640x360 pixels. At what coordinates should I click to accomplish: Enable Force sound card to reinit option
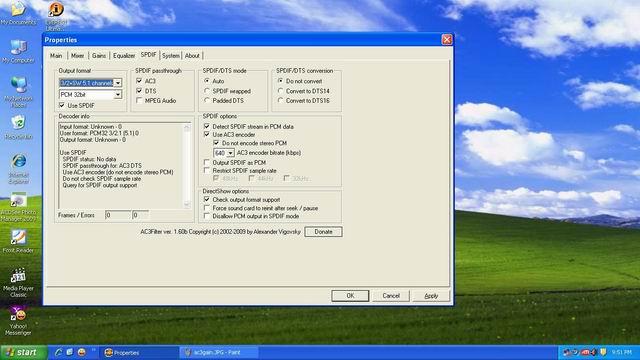207,208
